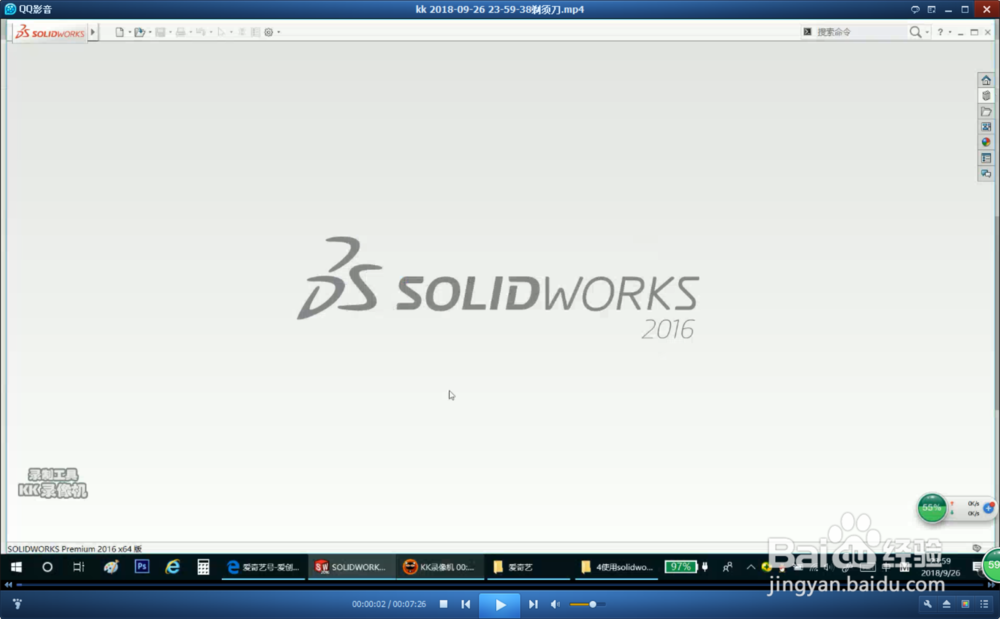The height and width of the screenshot is (619, 1000).
Task: Click the New document icon in SolidWorks
Action: (x=119, y=32)
